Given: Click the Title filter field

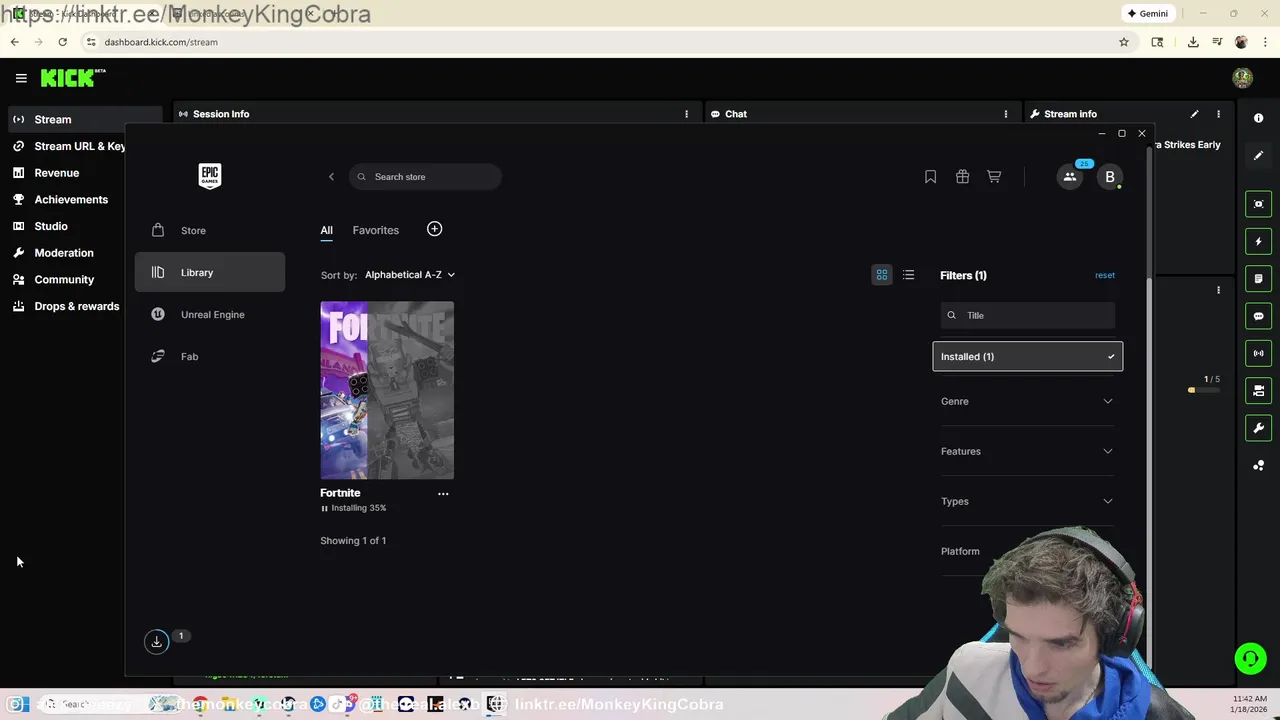Looking at the screenshot, I should click(x=1028, y=315).
